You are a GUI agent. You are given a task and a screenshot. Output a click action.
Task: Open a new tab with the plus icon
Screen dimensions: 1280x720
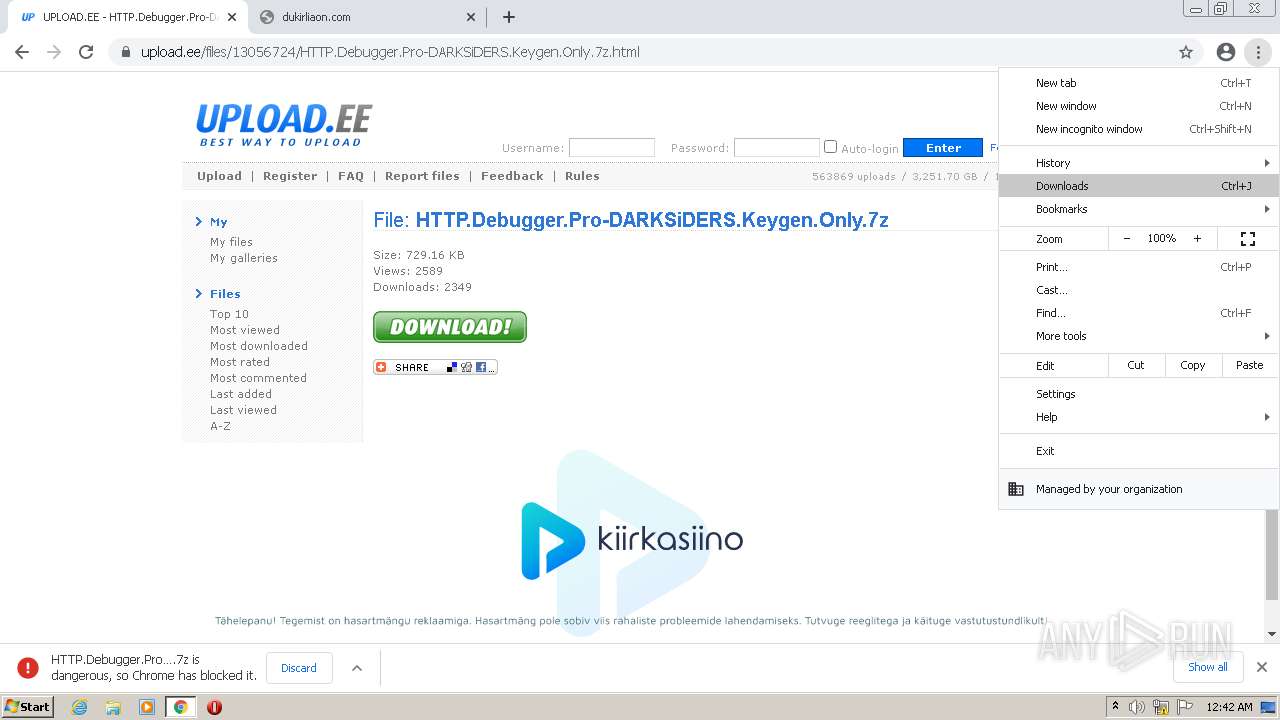tap(509, 17)
